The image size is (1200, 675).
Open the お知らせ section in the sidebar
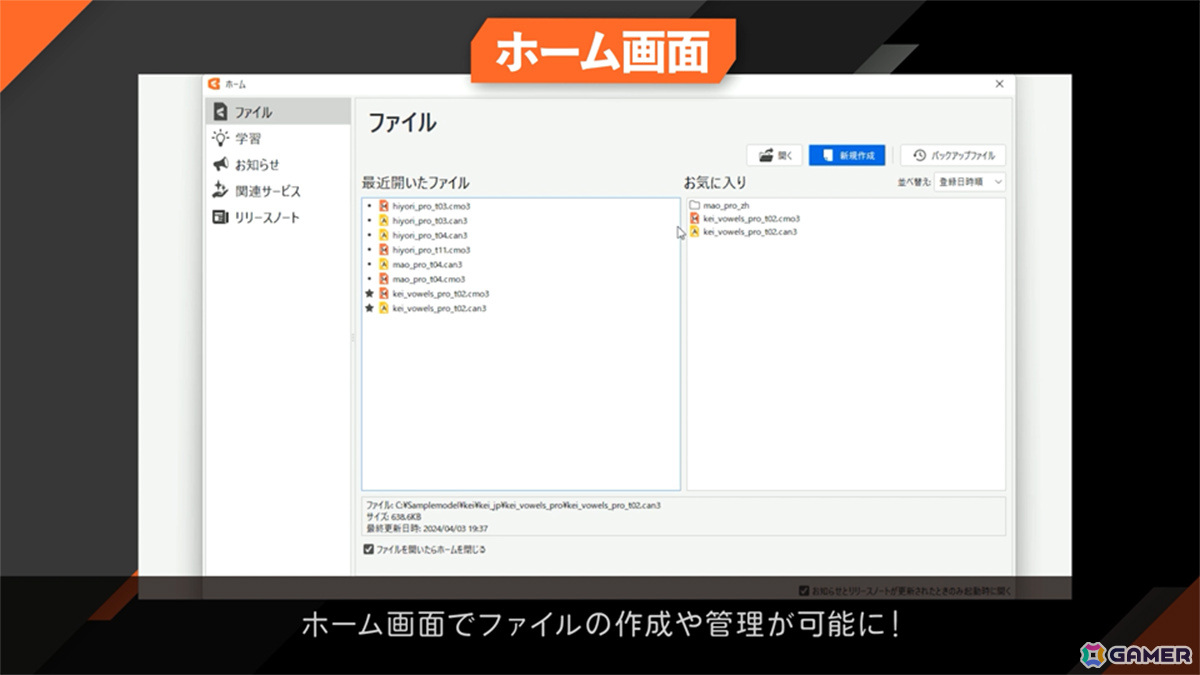point(277,164)
